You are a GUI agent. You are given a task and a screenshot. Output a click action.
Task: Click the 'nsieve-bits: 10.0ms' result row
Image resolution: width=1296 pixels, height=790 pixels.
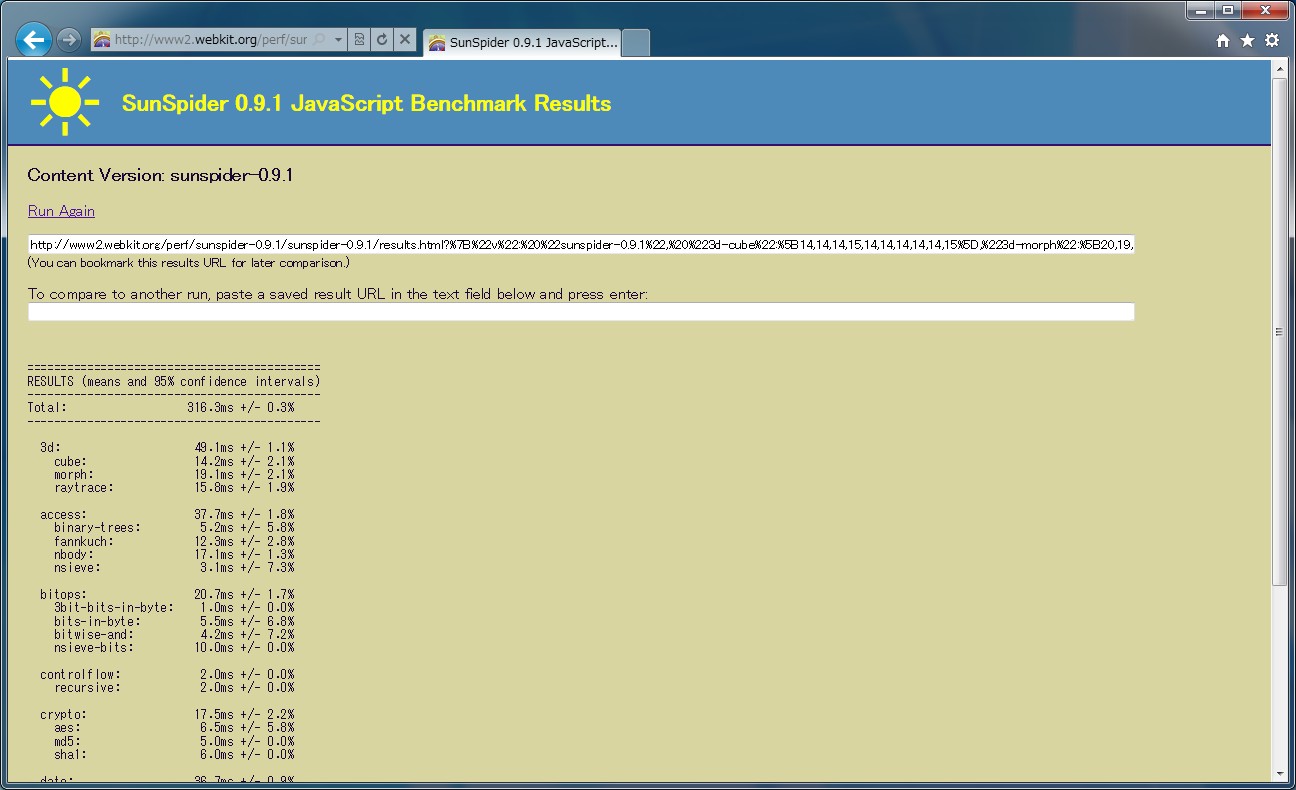[x=174, y=648]
